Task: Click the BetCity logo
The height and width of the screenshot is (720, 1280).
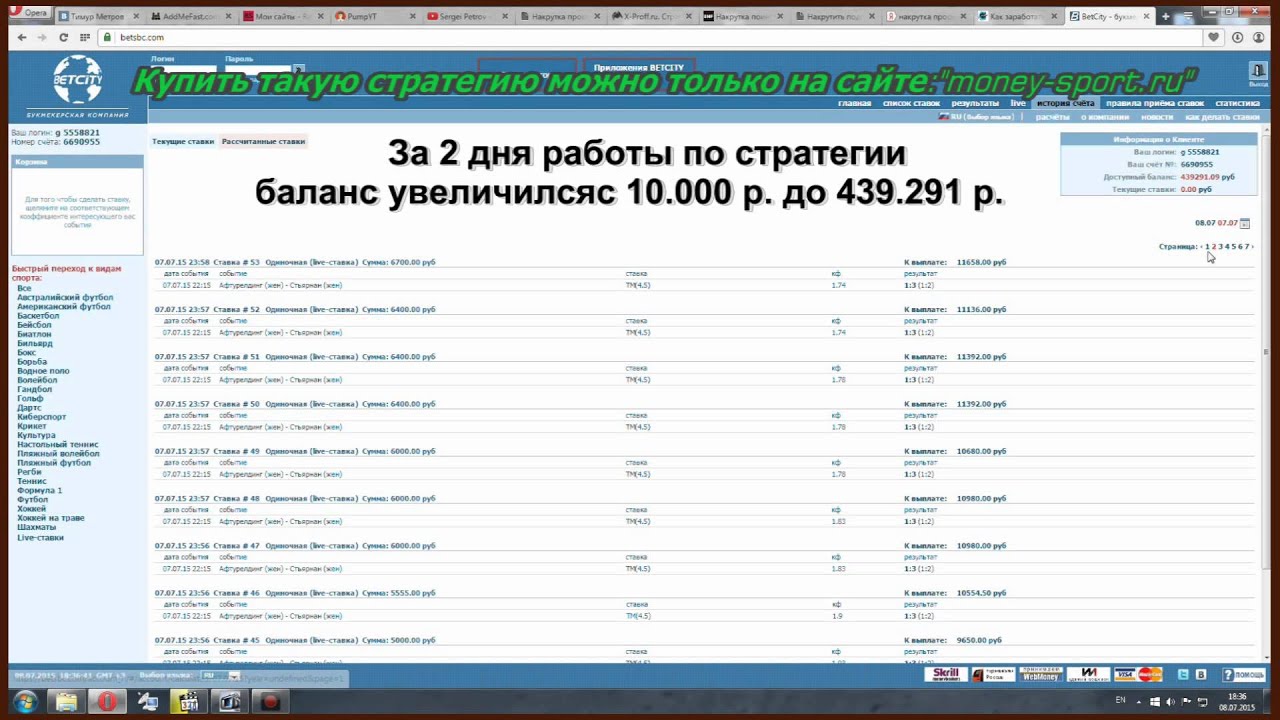Action: pyautogui.click(x=77, y=86)
